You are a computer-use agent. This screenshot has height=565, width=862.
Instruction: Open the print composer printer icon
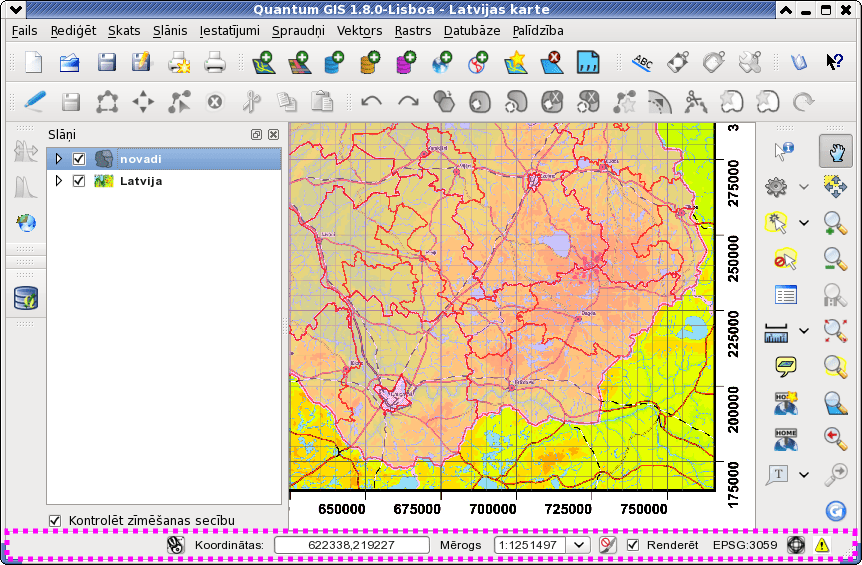179,63
